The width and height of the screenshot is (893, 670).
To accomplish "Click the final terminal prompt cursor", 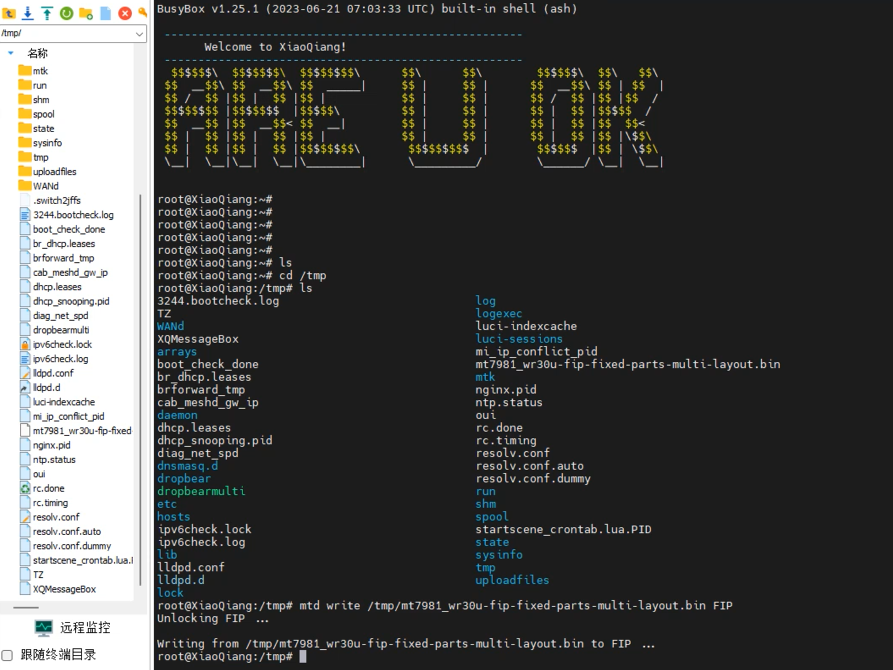I will coord(303,656).
